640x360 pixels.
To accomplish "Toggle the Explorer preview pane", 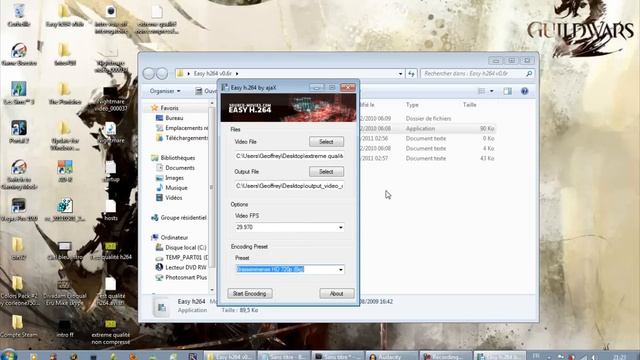I will (507, 91).
